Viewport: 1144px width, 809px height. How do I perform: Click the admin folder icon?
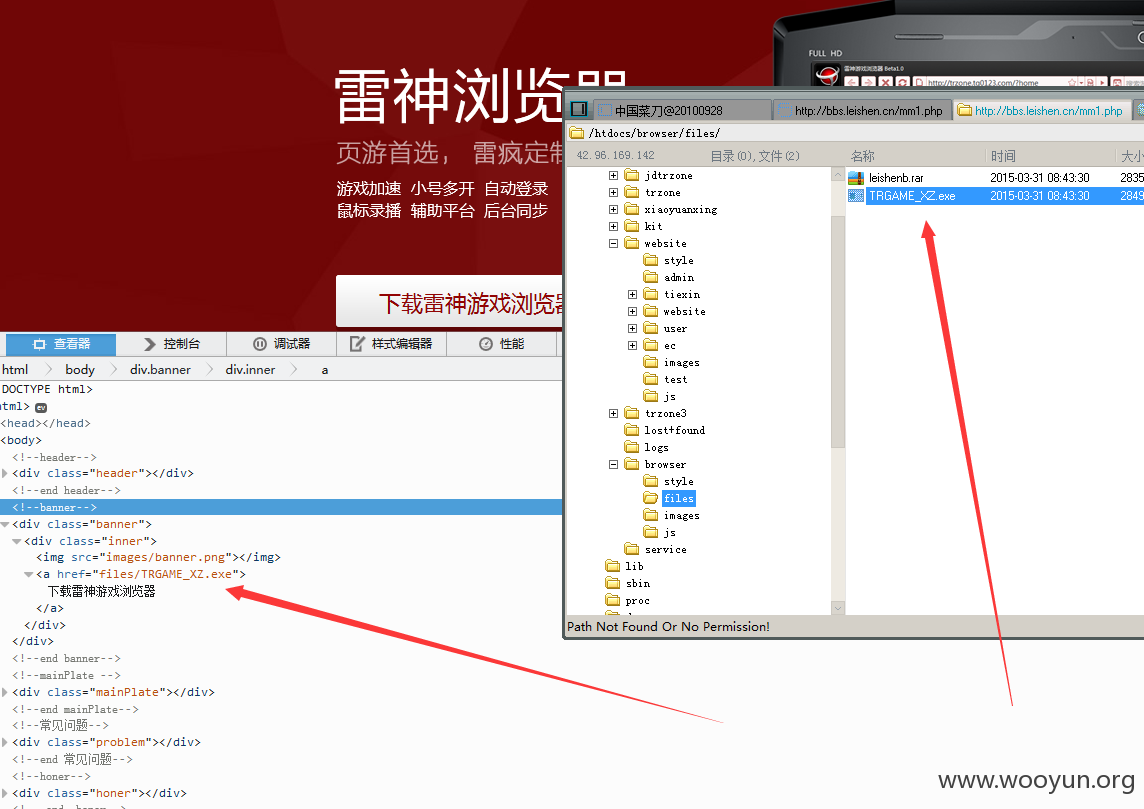pos(651,277)
